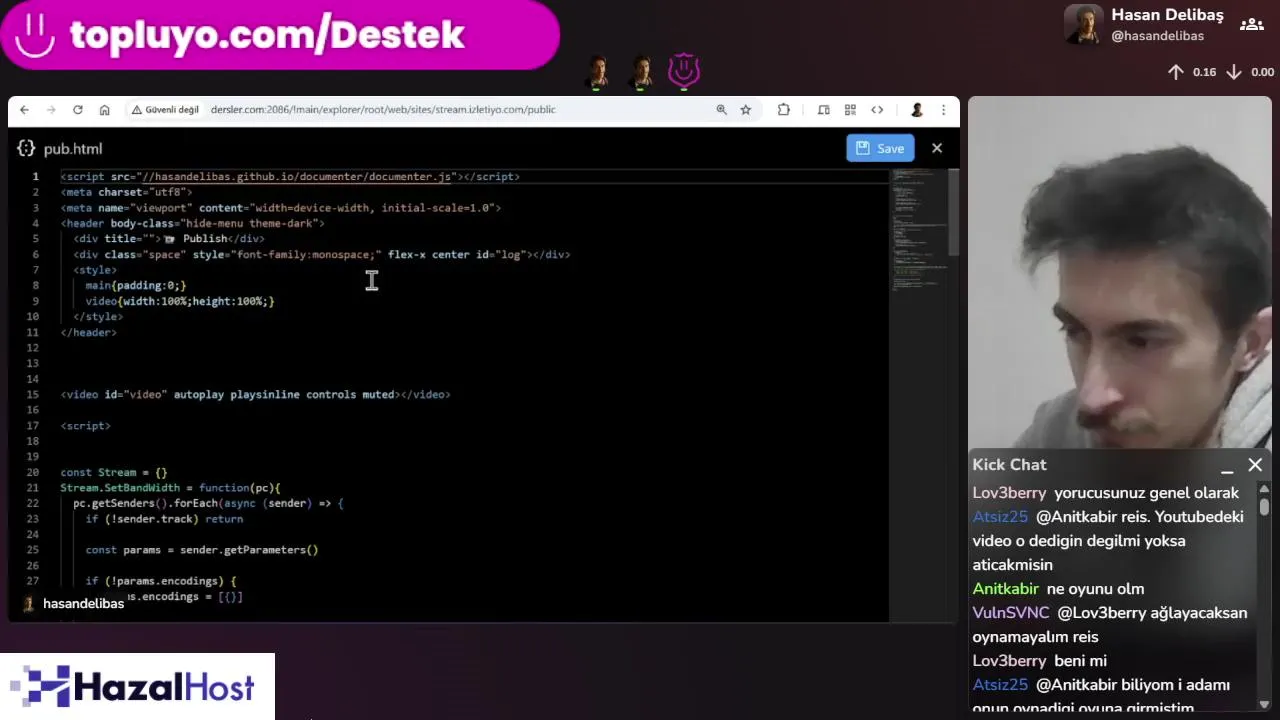Click Anitkabir username in chat
This screenshot has height=720, width=1280.
[x=1005, y=589]
